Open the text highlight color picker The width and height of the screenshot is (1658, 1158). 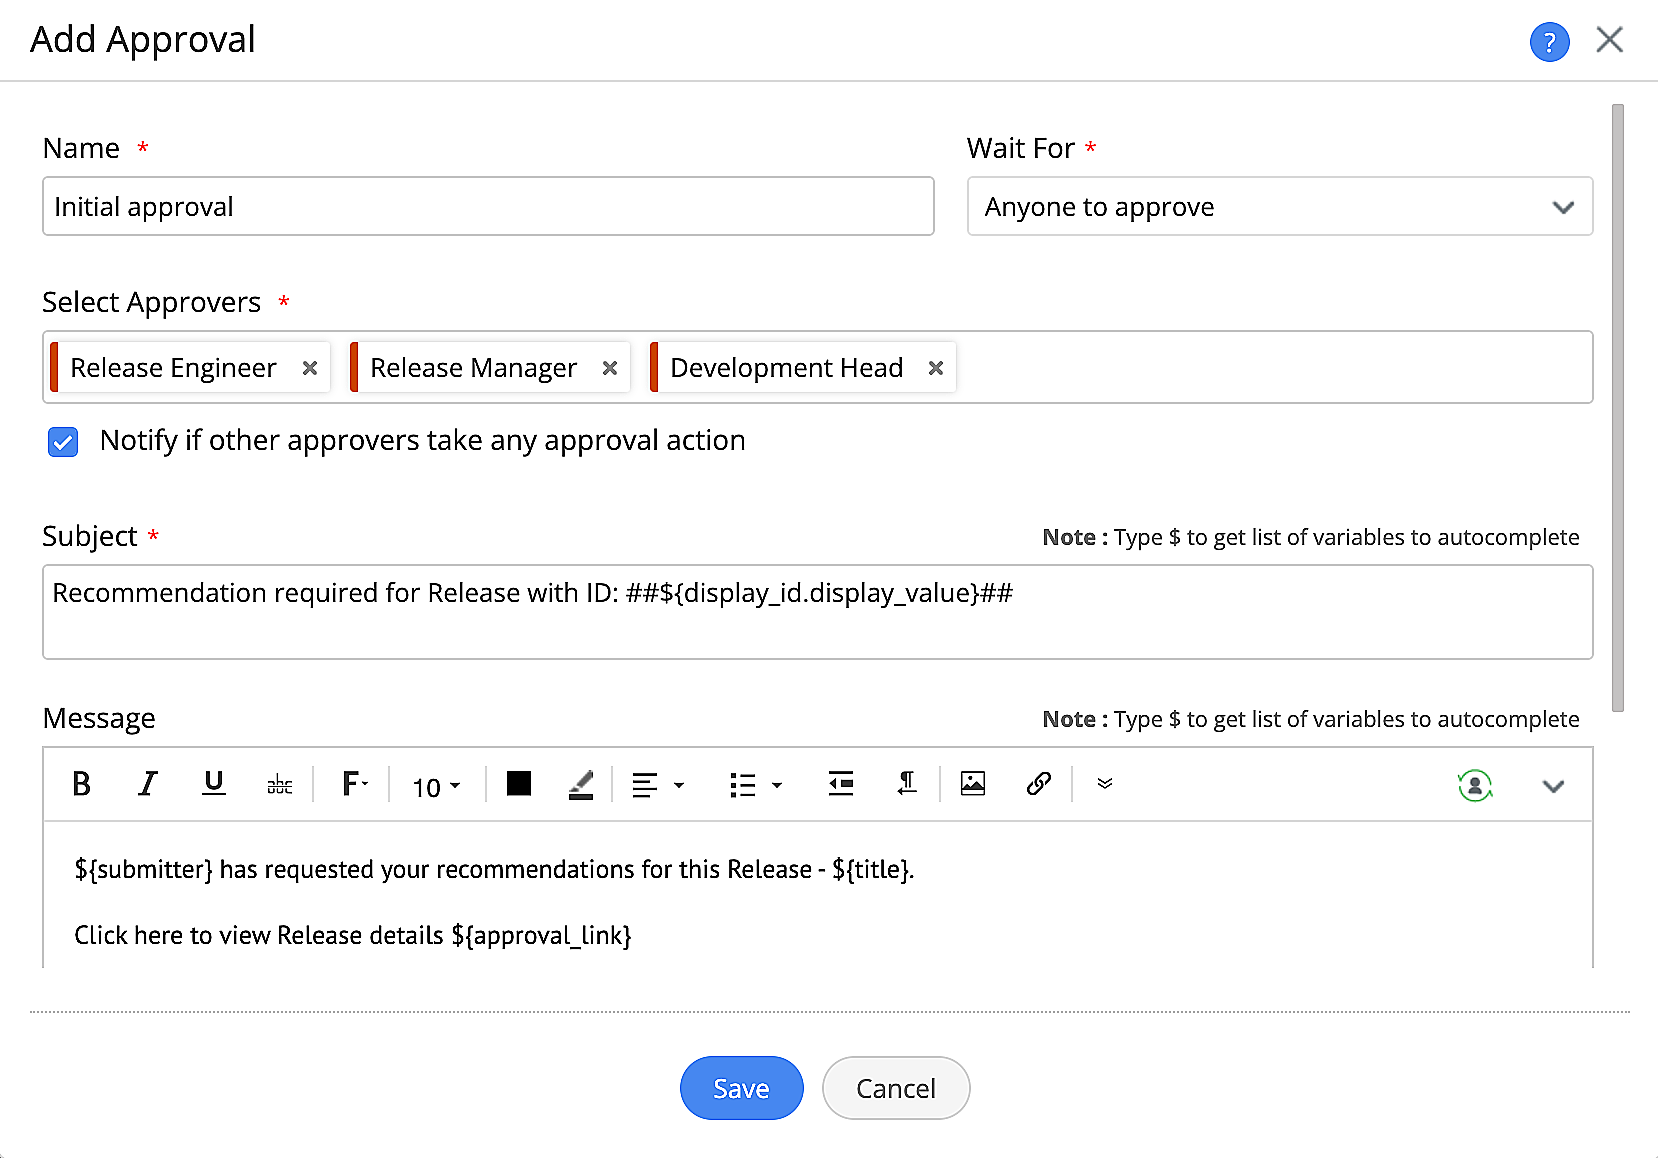click(x=580, y=784)
